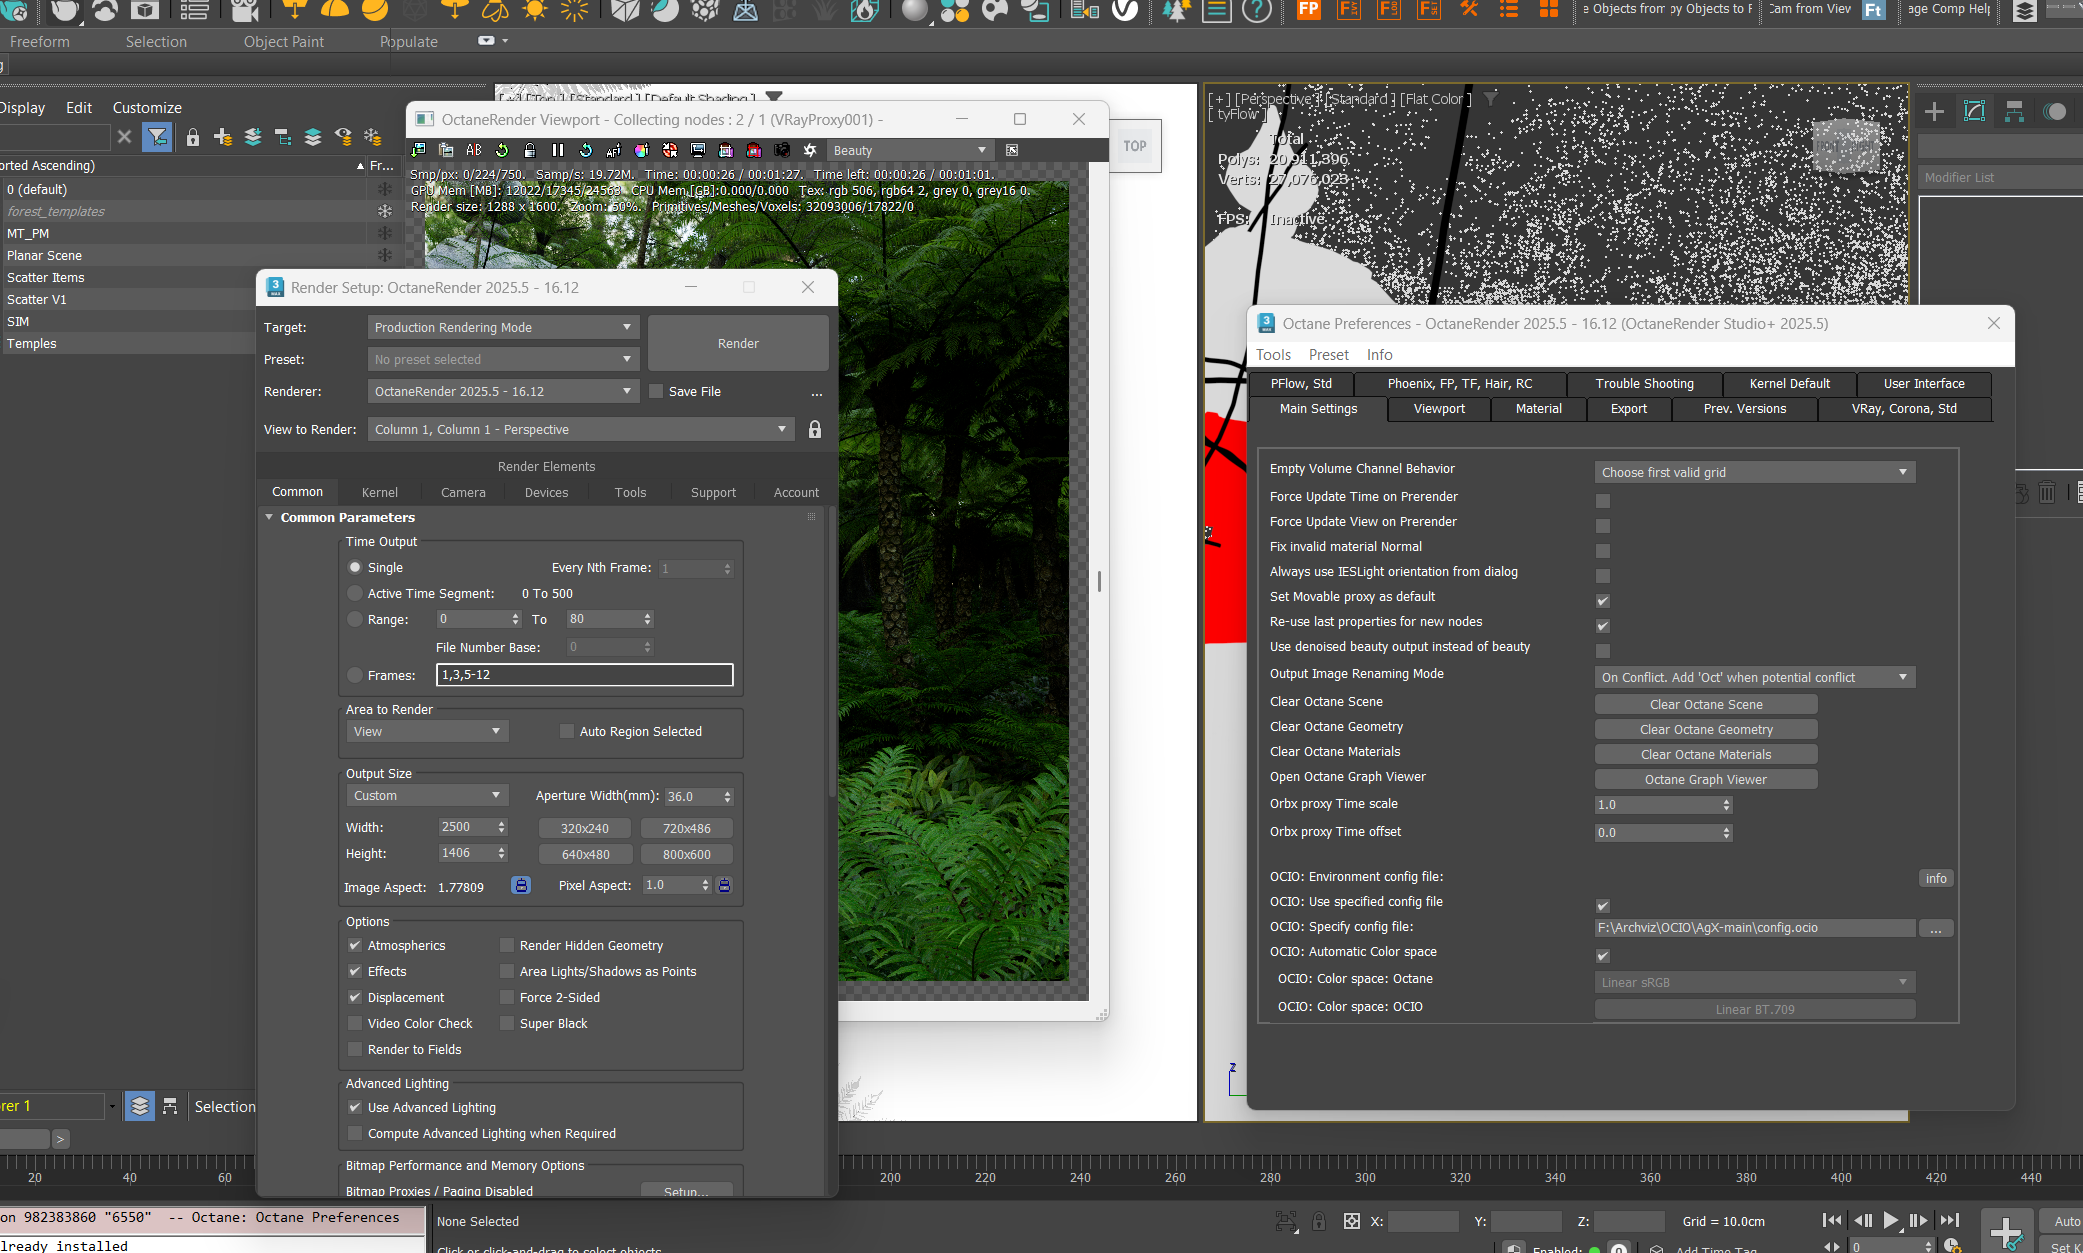The width and height of the screenshot is (2083, 1253).
Task: Lock the image aspect ratio
Action: click(x=521, y=886)
